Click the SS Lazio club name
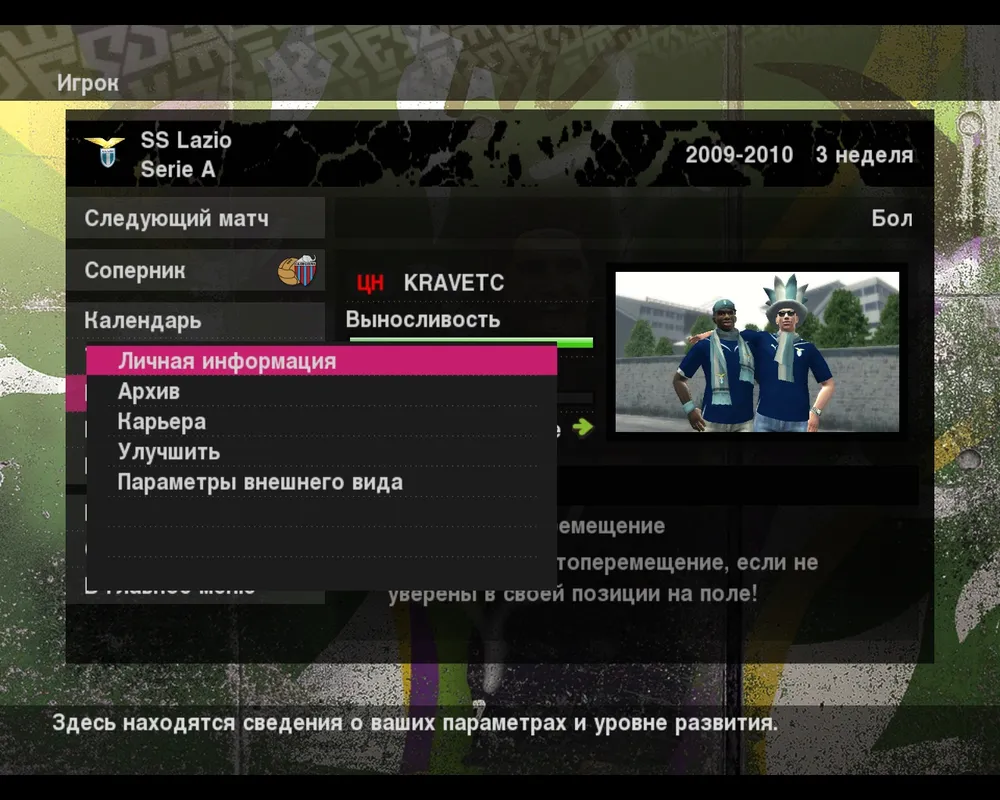Viewport: 1000px width, 800px height. point(186,140)
